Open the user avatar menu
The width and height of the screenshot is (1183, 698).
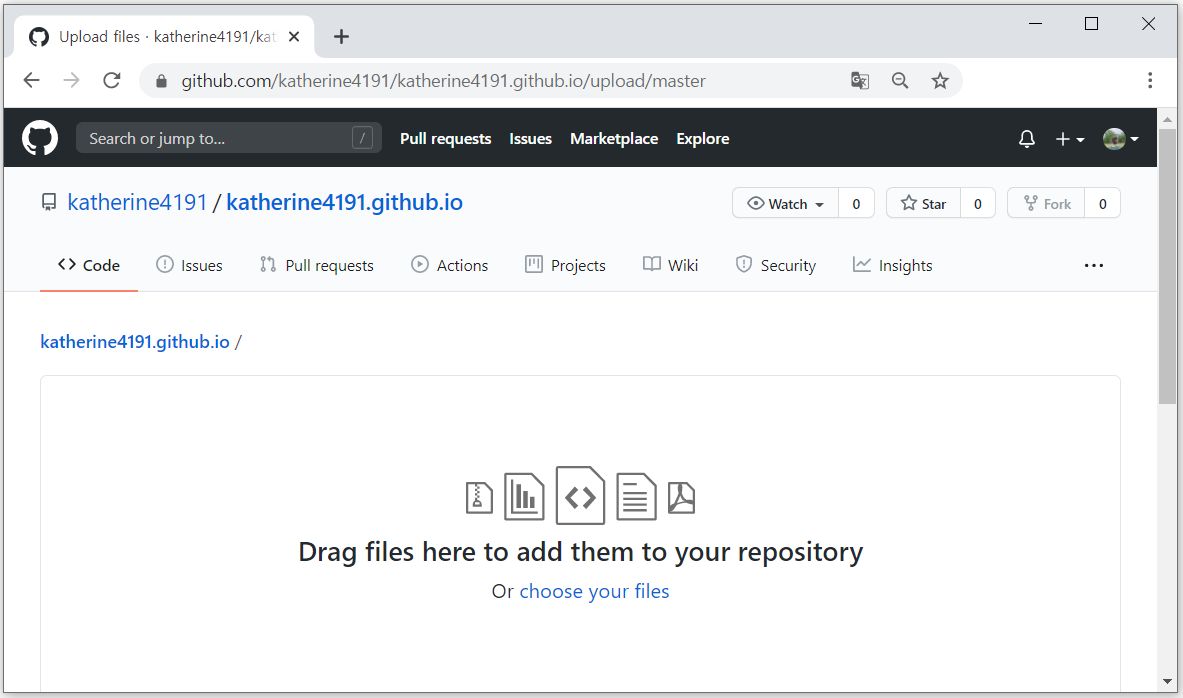(1120, 139)
